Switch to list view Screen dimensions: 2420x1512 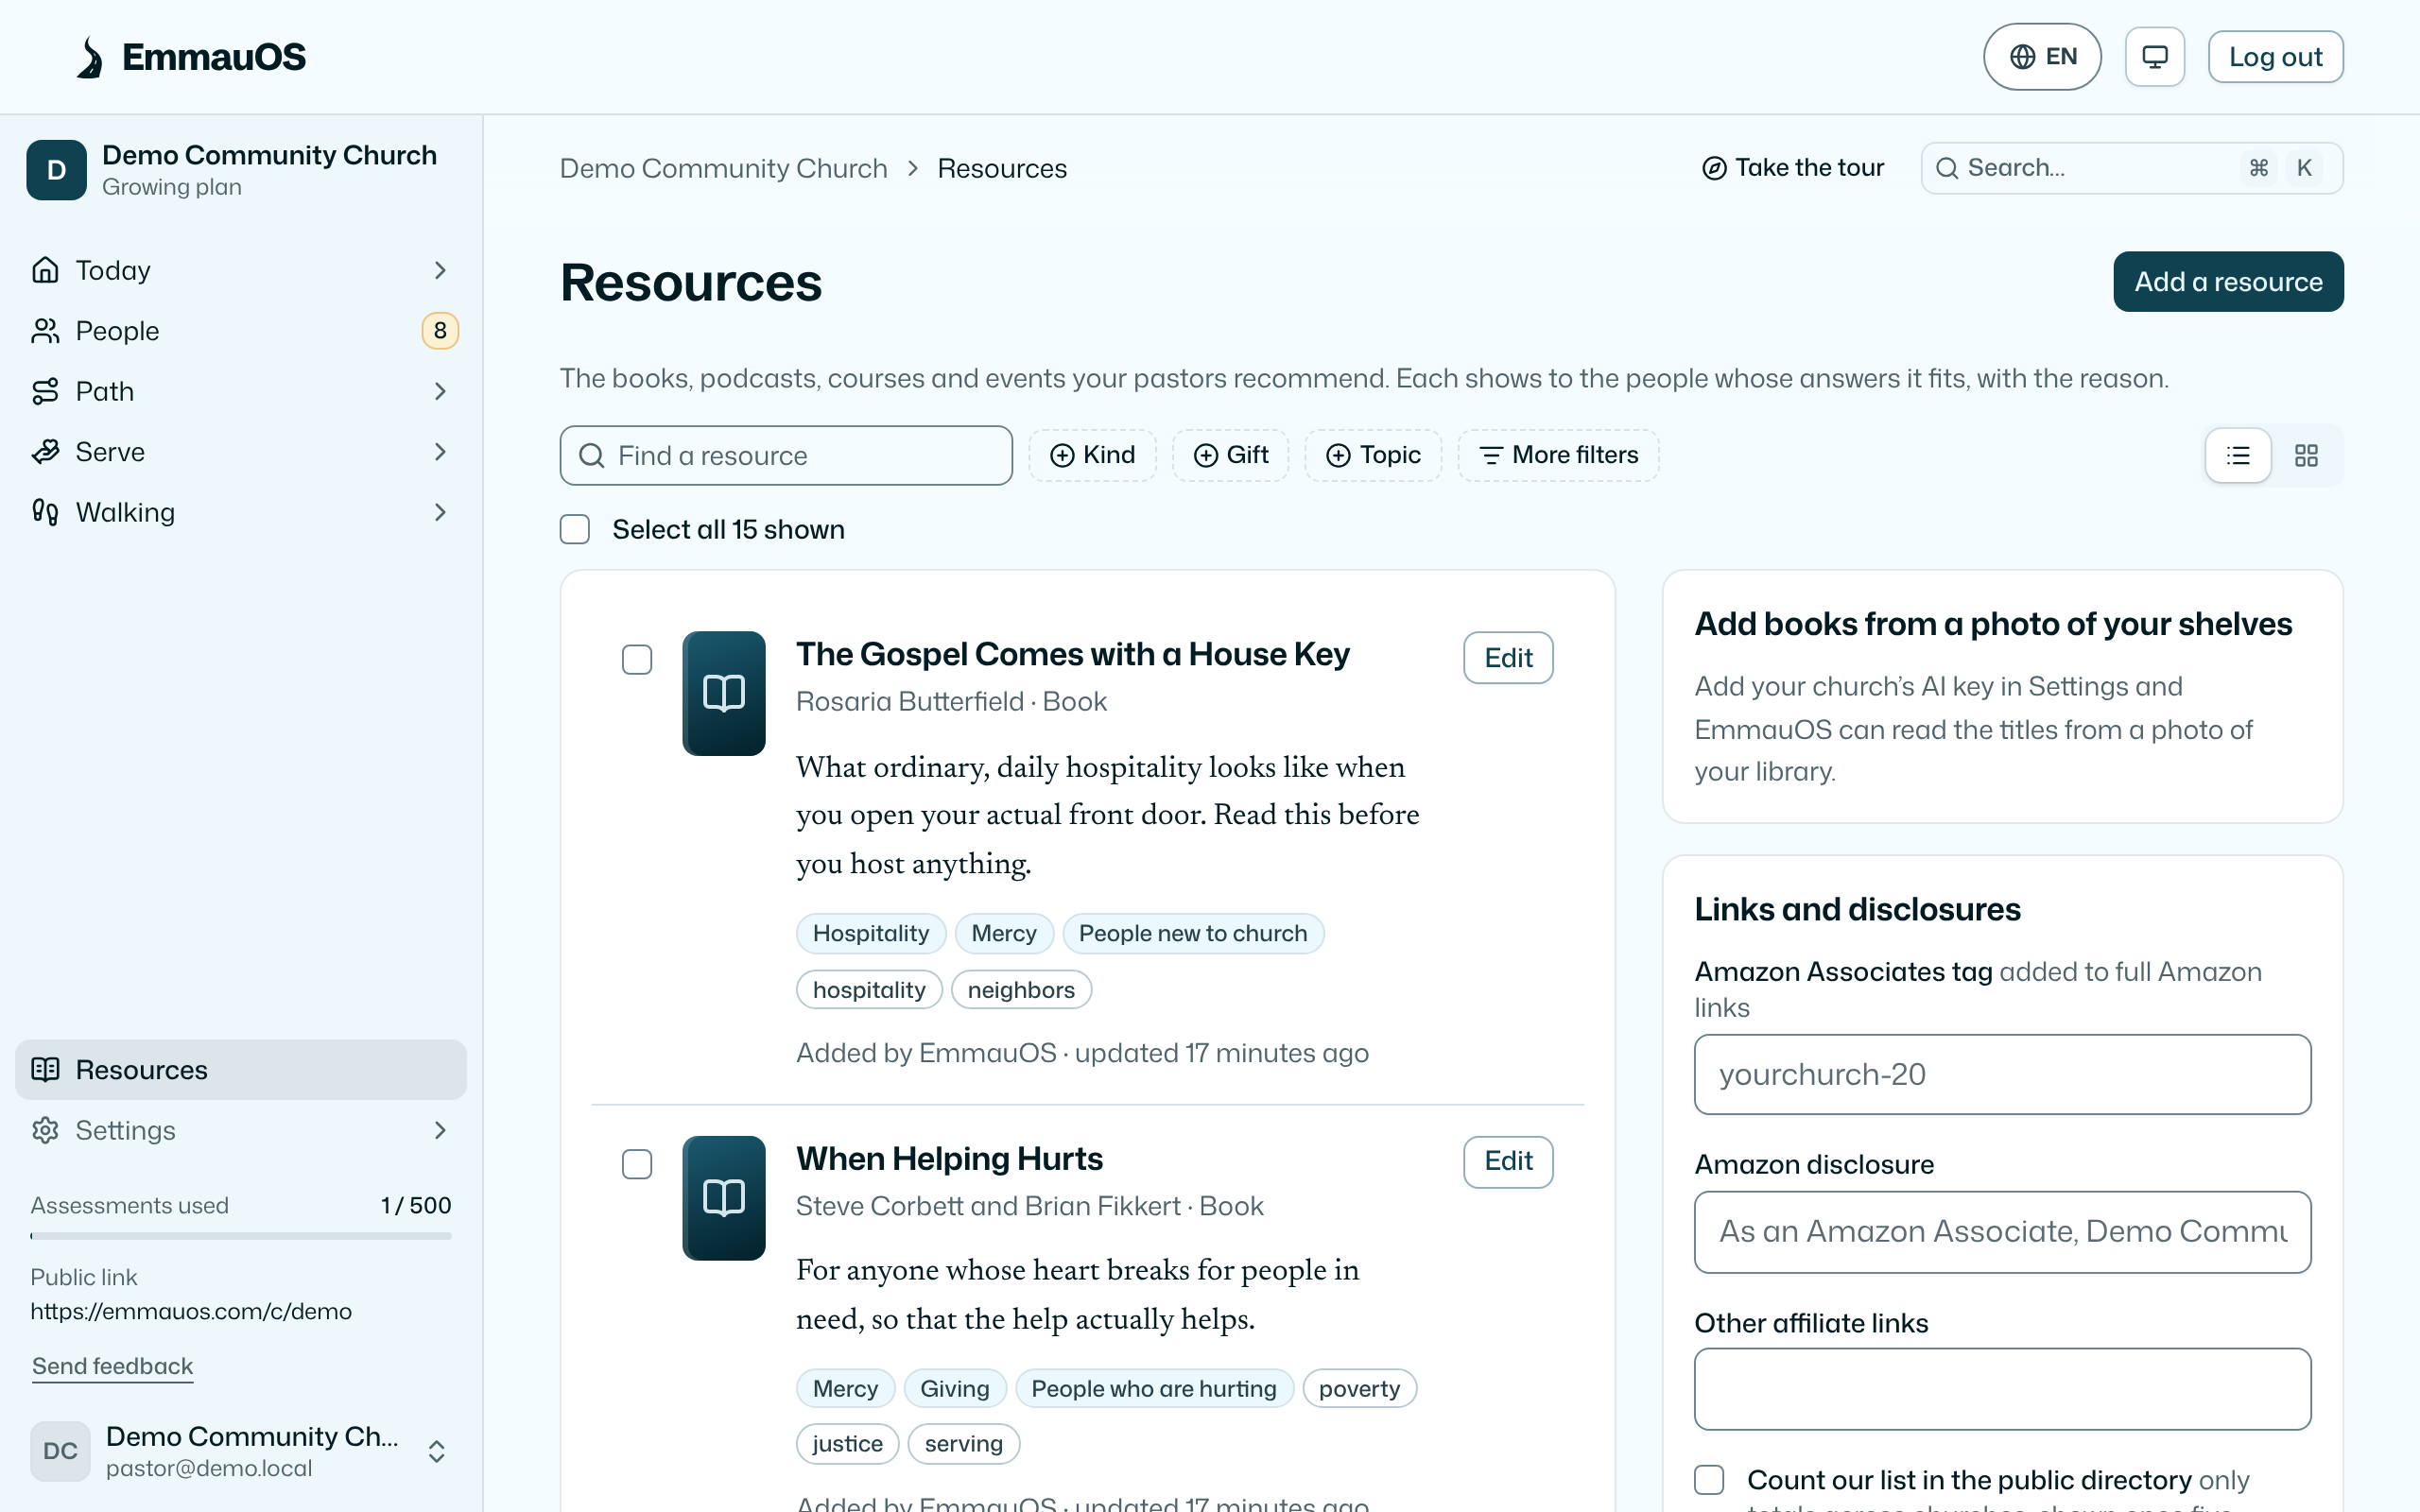click(2238, 456)
